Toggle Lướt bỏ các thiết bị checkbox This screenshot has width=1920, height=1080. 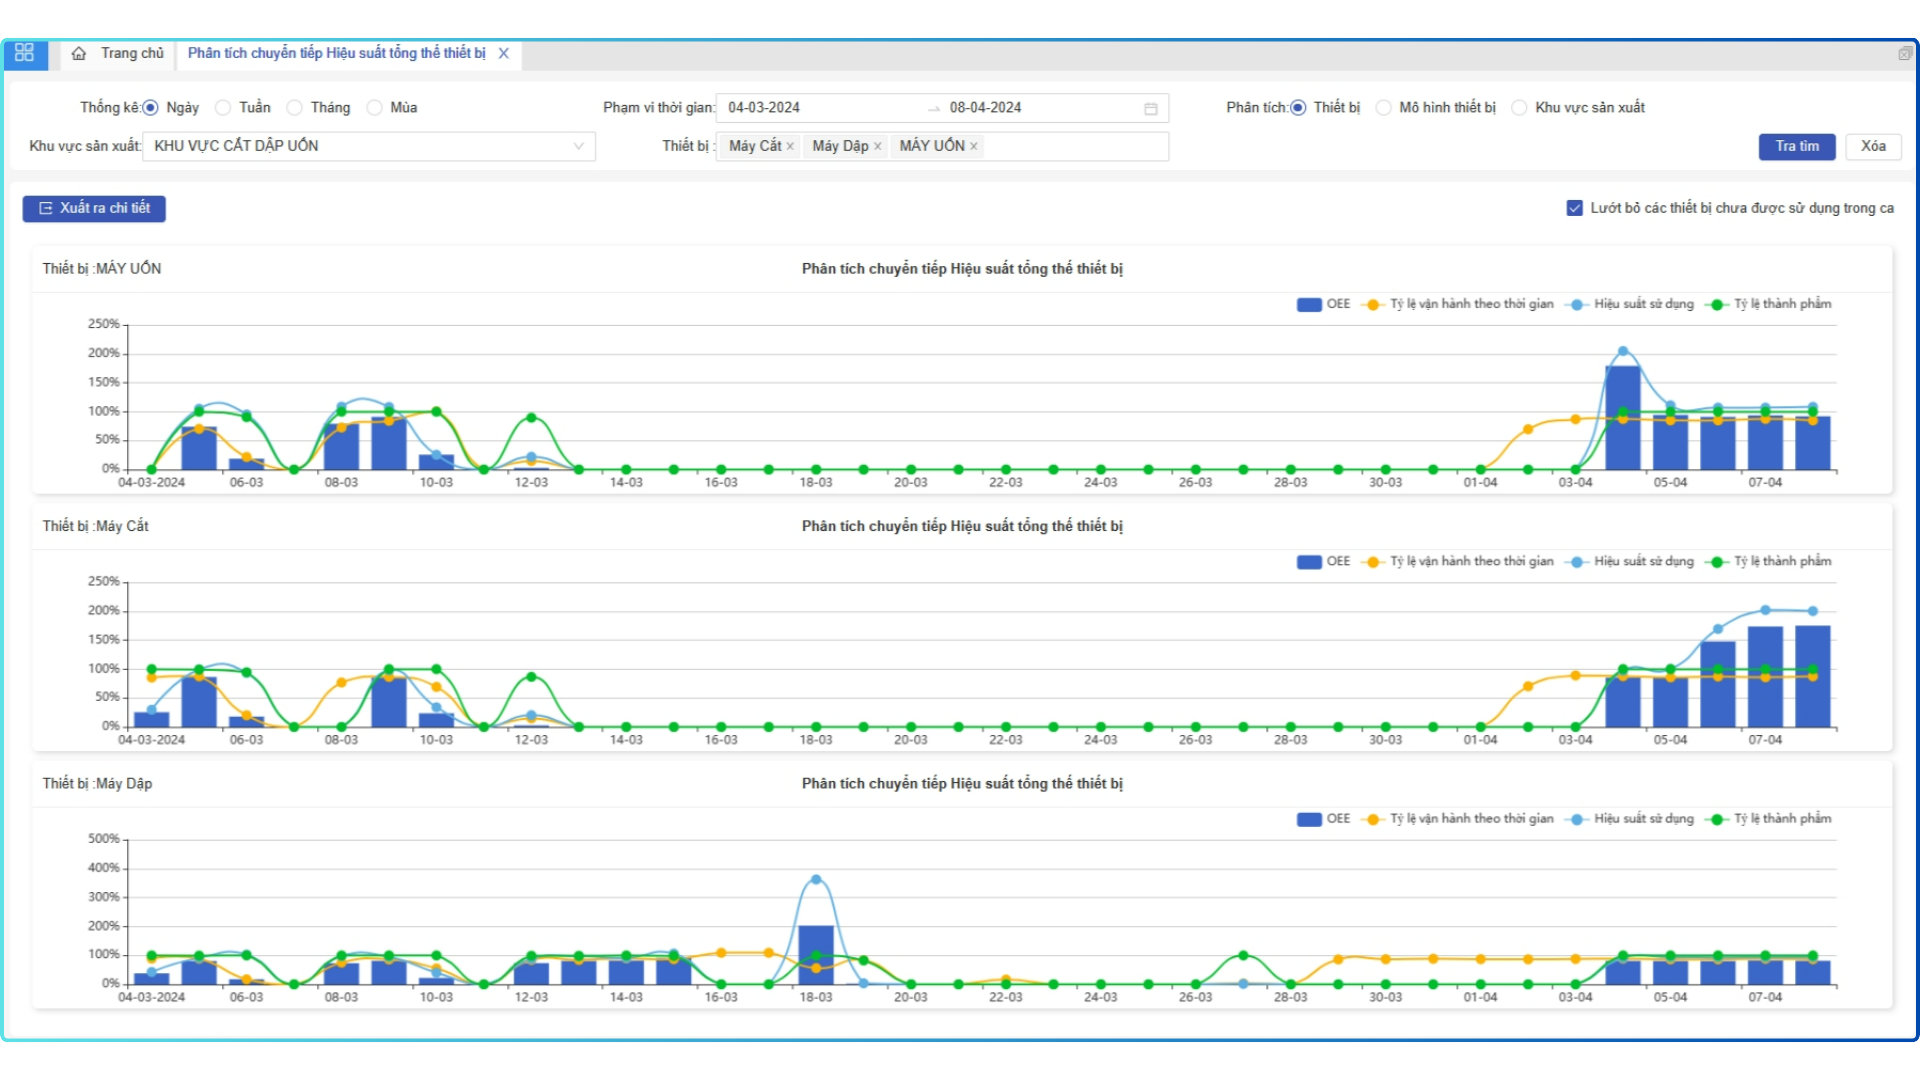click(x=1574, y=208)
